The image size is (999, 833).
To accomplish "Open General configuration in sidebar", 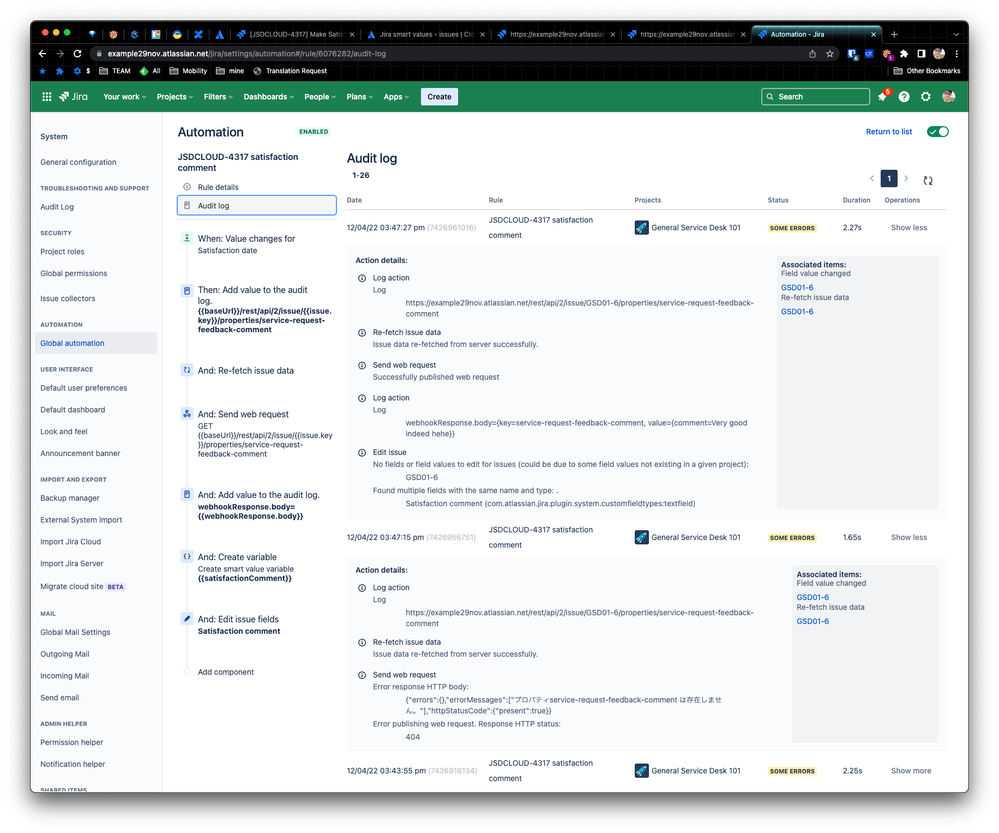I will (78, 162).
